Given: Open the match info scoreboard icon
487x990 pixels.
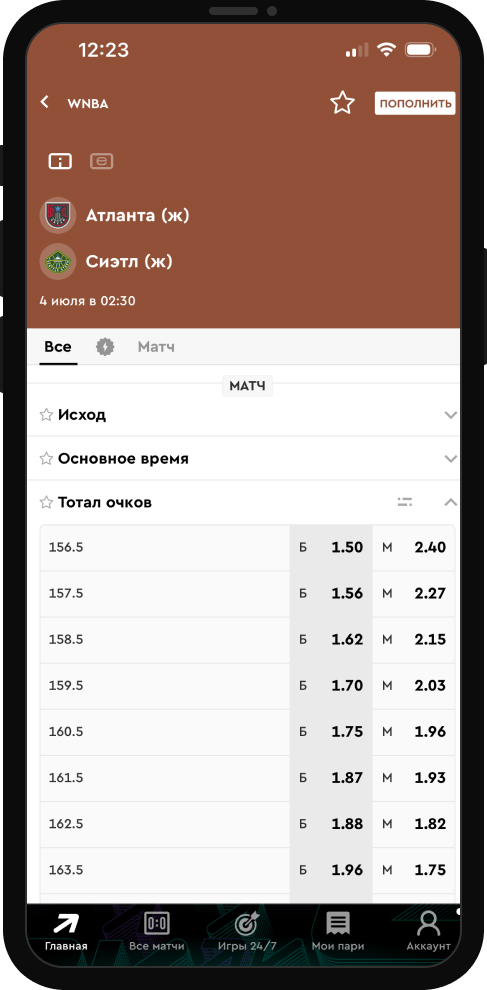Looking at the screenshot, I should tap(60, 161).
